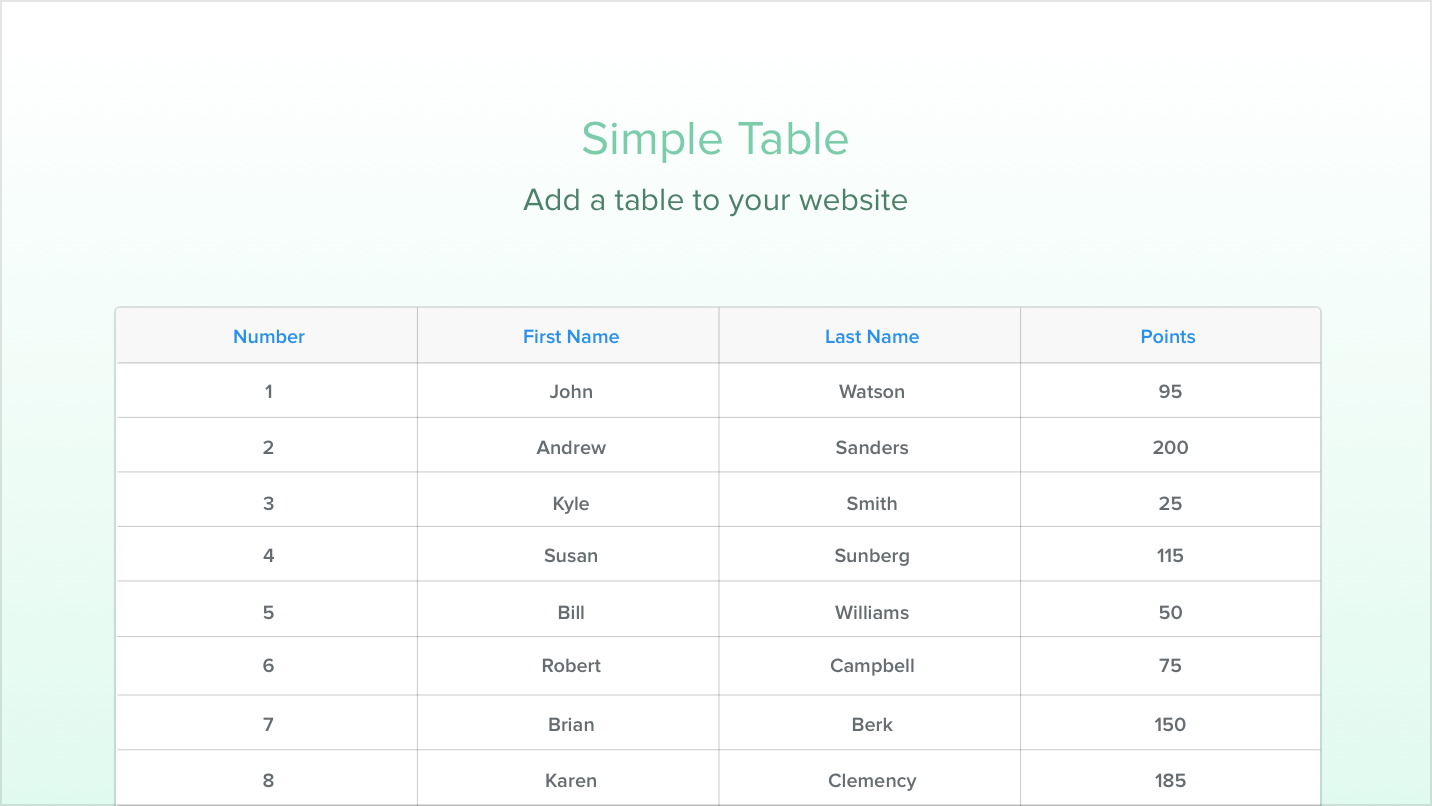
Task: Select John Watson's row number cell
Action: point(268,391)
